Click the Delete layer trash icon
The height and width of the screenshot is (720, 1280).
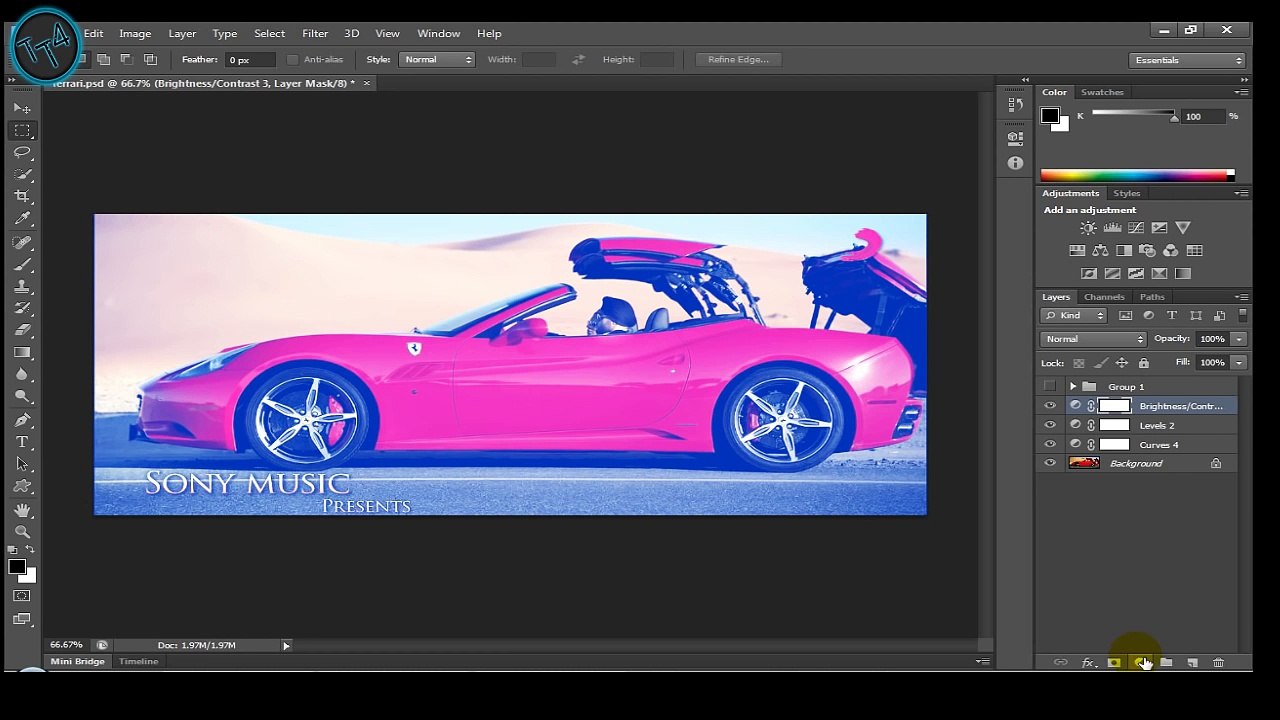pos(1218,663)
